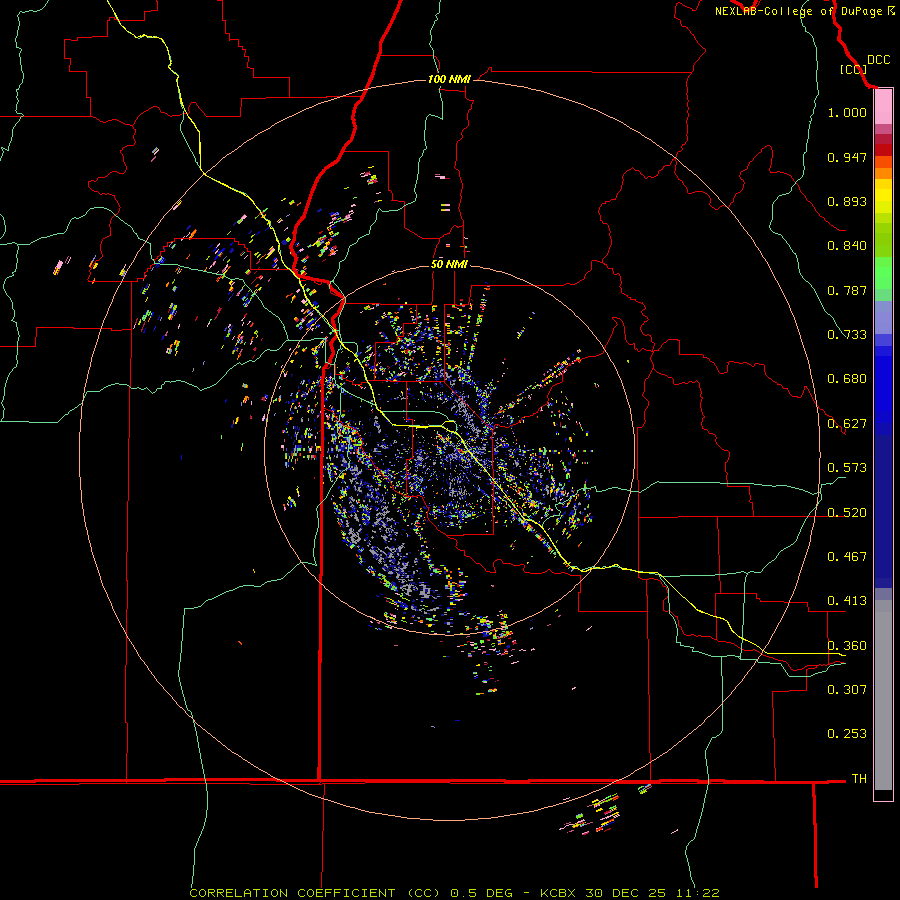
Task: Click the 0.840 scale value
Action: click(x=847, y=246)
